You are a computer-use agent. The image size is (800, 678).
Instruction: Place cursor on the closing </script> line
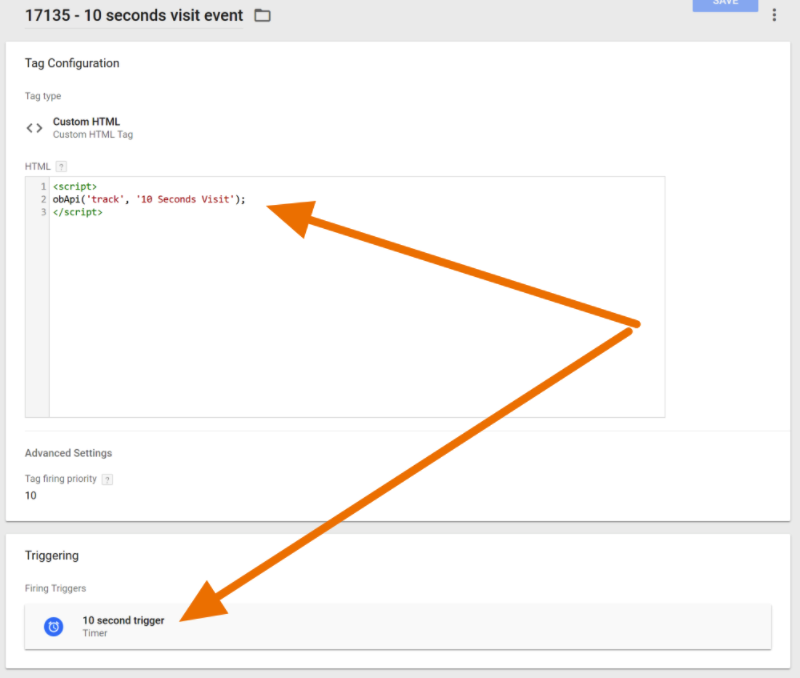point(77,212)
